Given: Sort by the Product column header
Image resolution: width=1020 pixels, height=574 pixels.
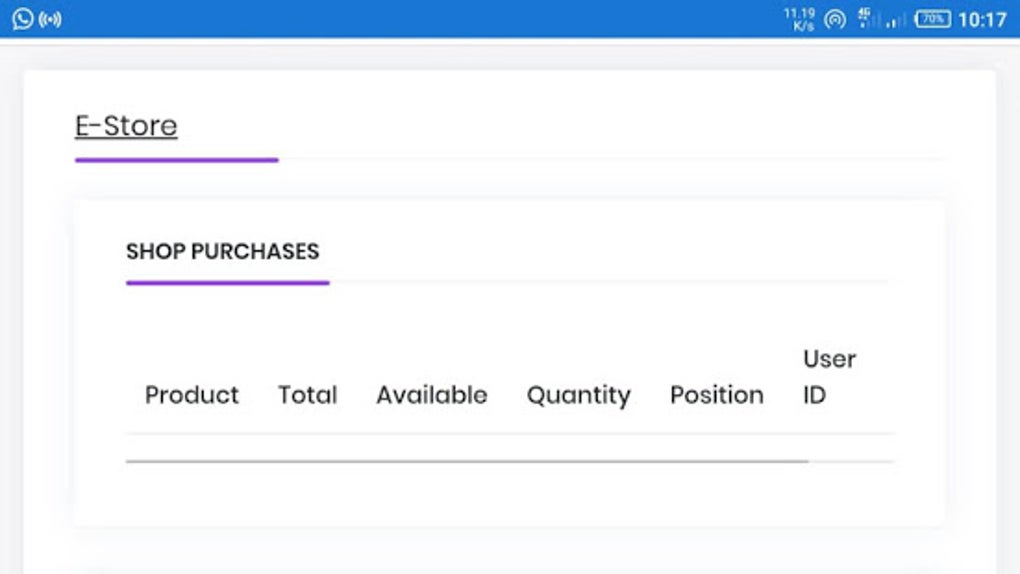Looking at the screenshot, I should pos(192,395).
